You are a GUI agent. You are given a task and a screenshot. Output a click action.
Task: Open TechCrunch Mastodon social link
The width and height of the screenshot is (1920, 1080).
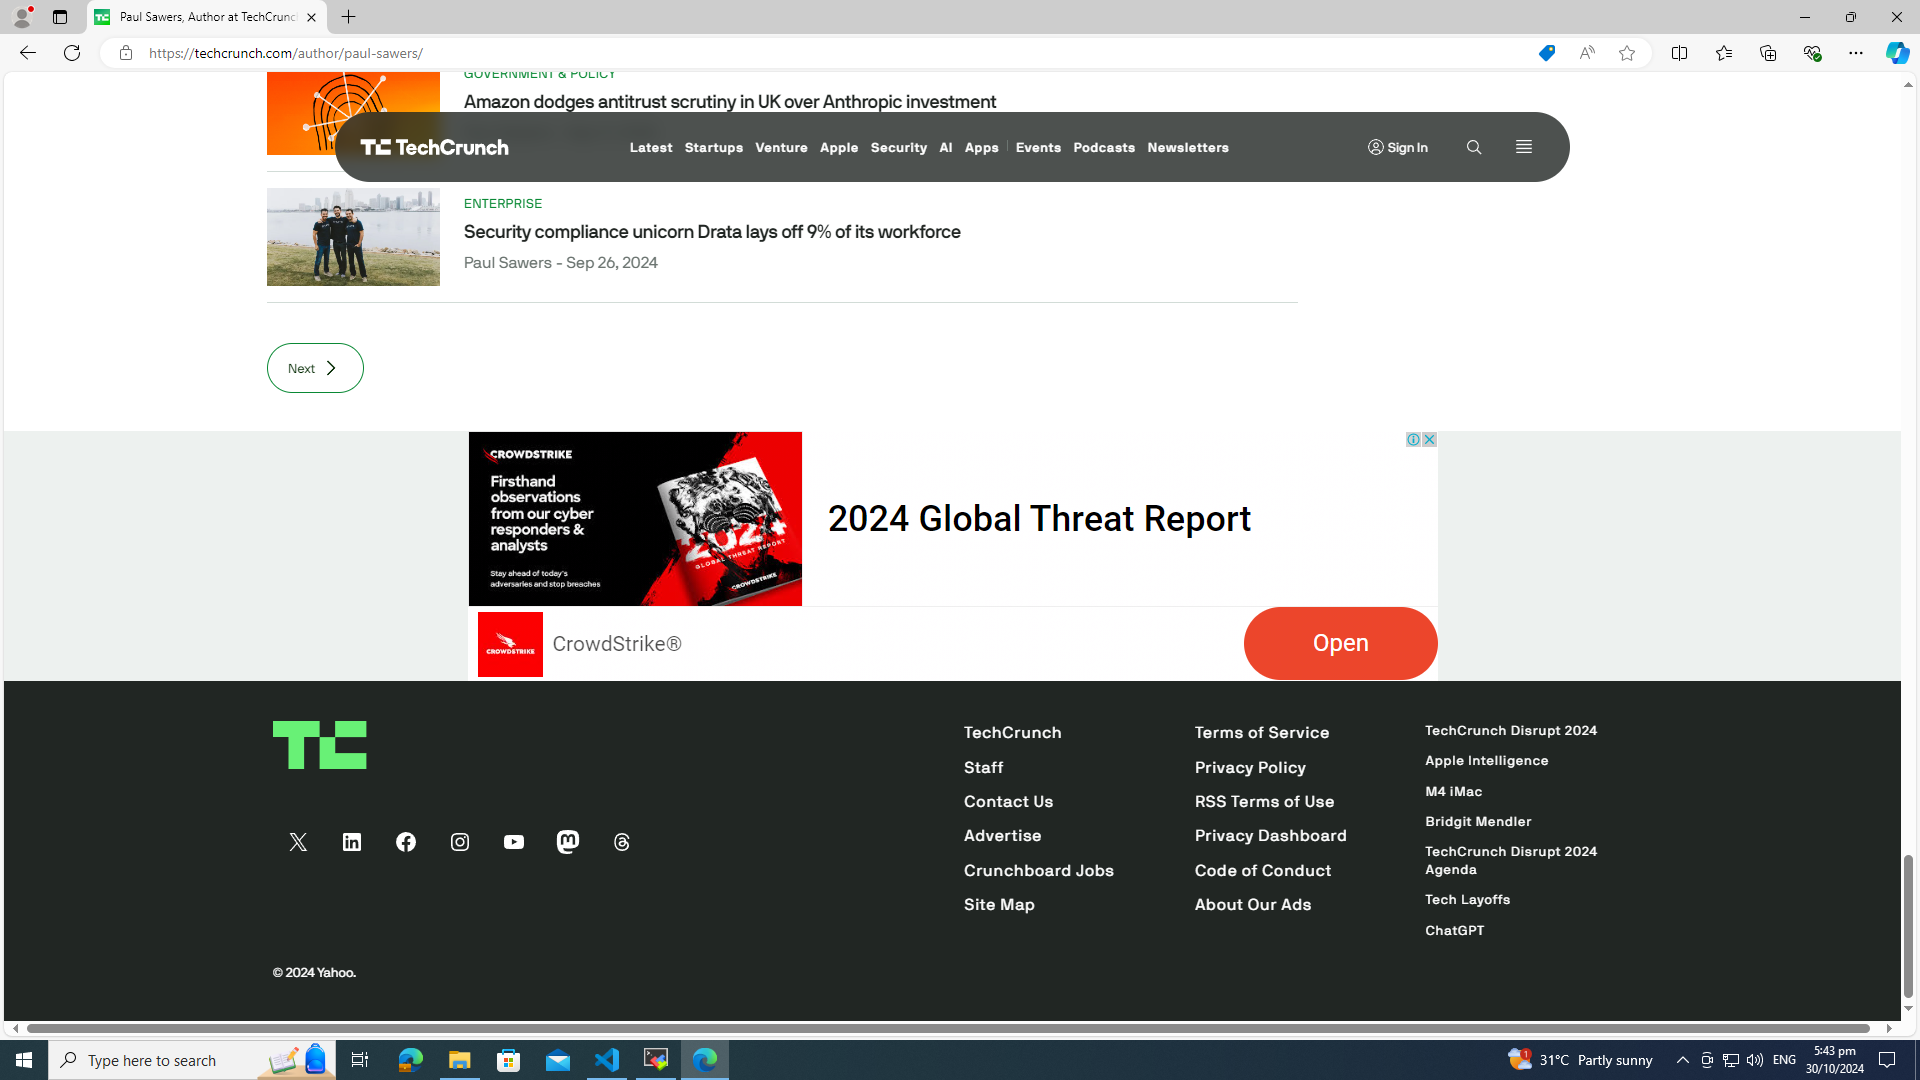coord(568,842)
